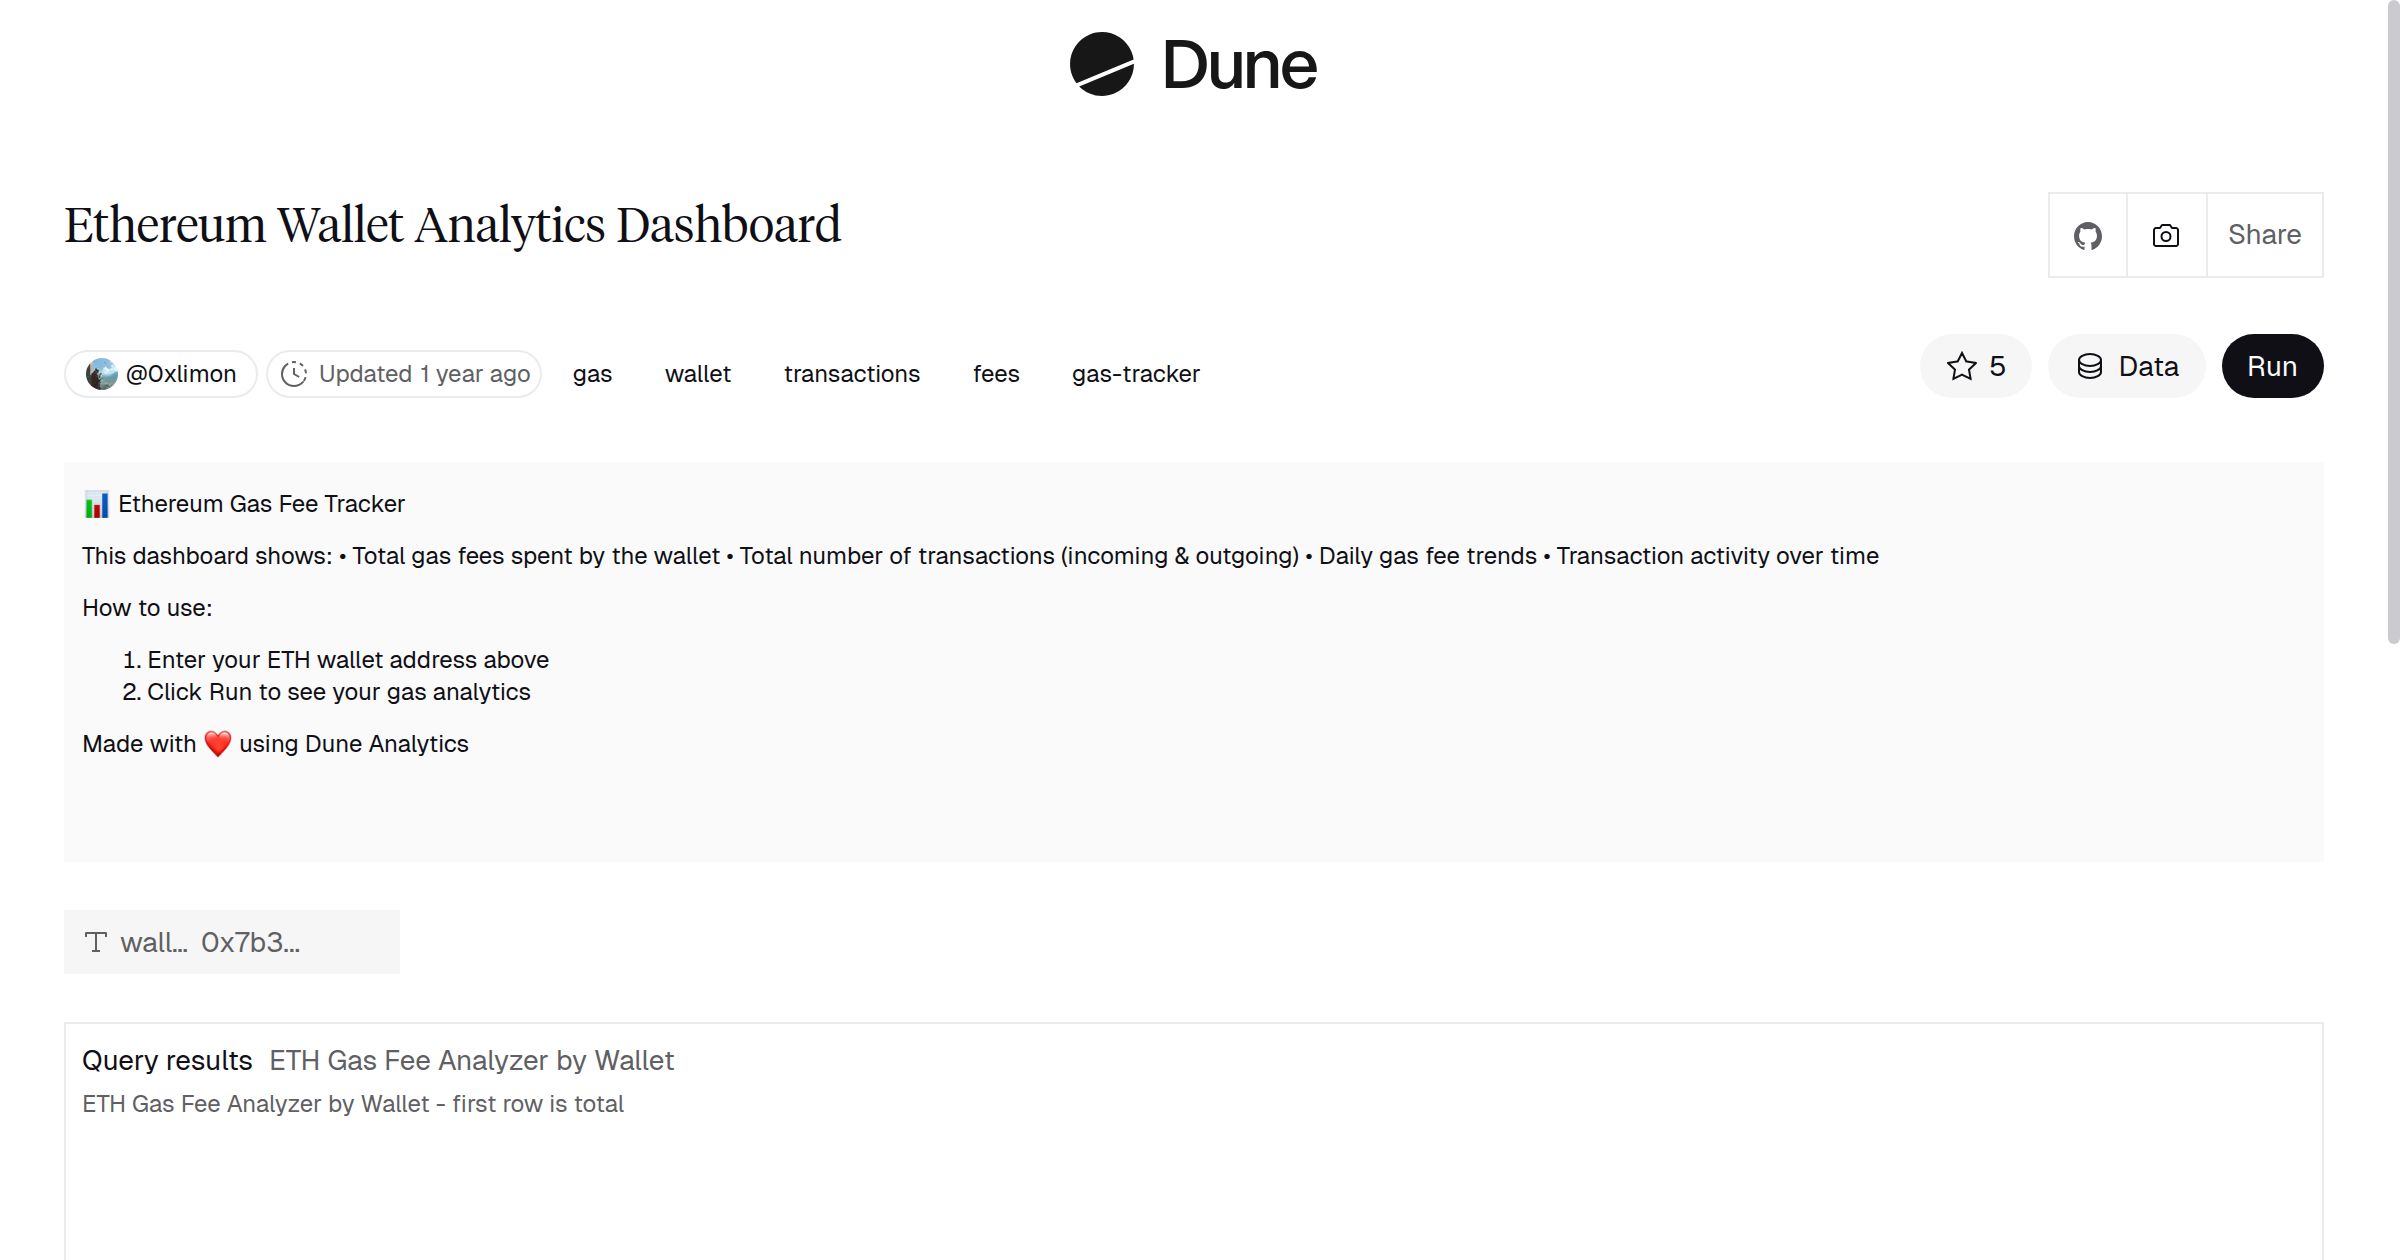Click the heart emoji in Made with
Viewport: 2400px width, 1260px height.
click(216, 743)
